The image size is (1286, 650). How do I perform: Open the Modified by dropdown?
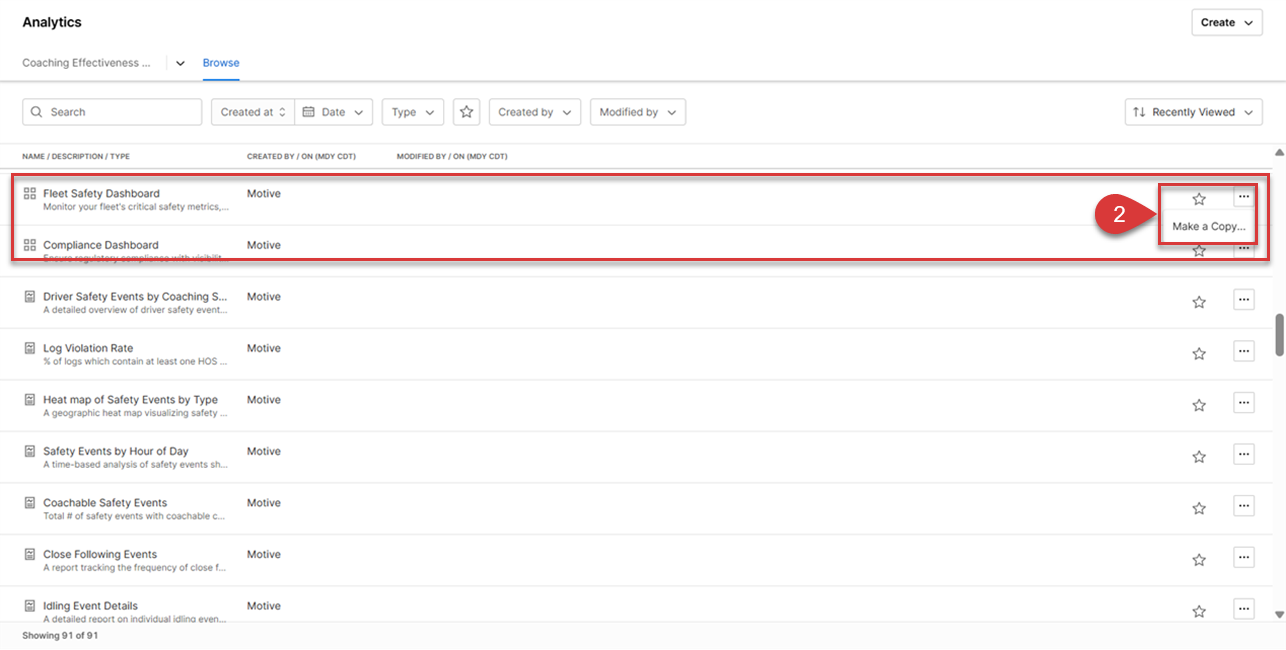coord(637,111)
